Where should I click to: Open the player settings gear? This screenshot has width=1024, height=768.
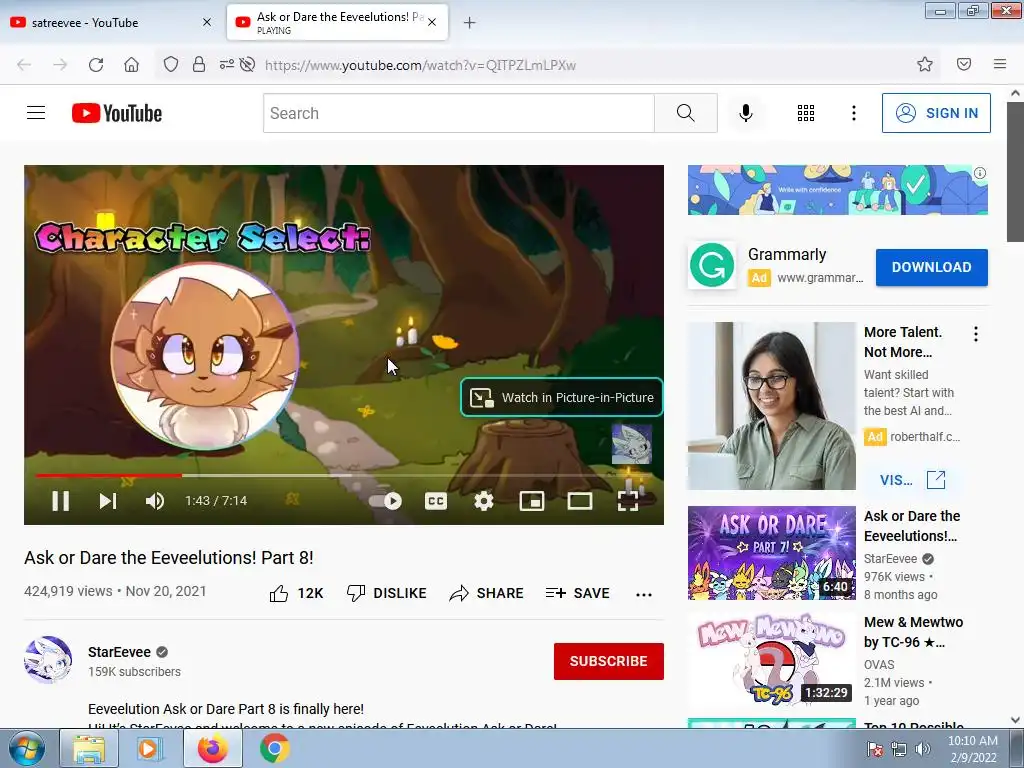point(483,501)
